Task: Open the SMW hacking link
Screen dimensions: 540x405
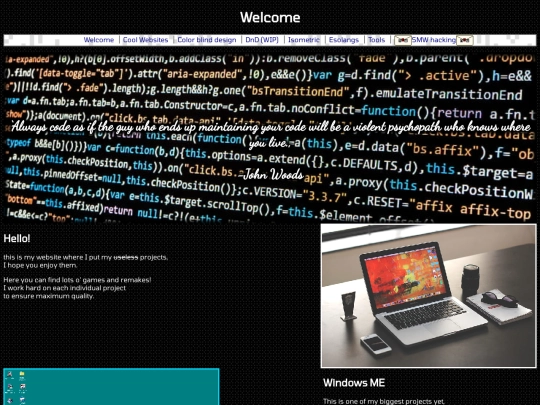Action: click(434, 40)
